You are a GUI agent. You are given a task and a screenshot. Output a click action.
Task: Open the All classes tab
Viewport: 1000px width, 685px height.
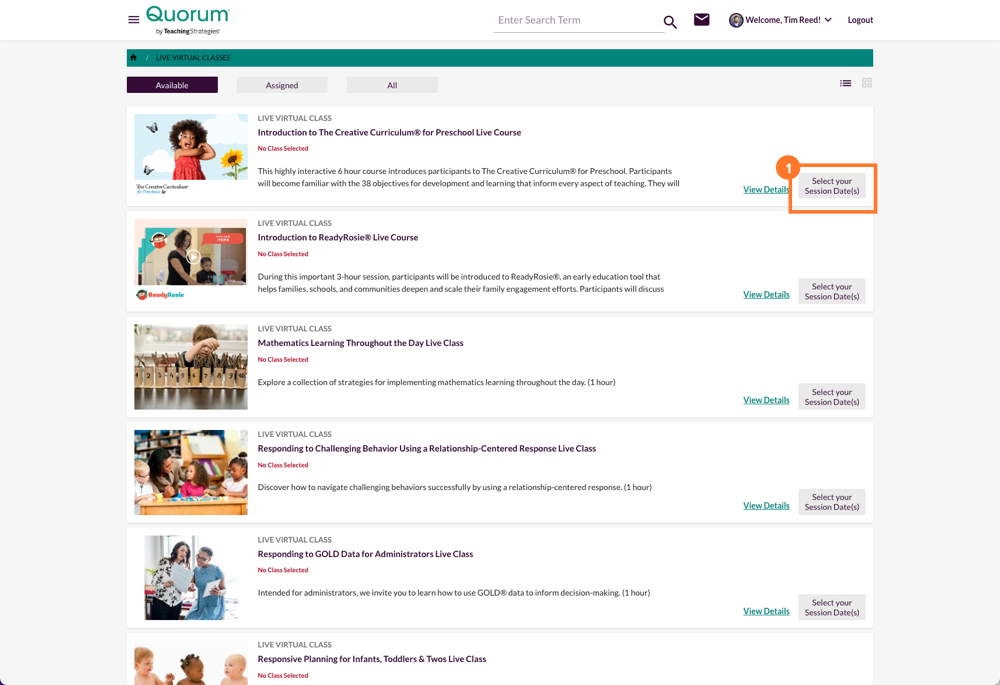(x=392, y=84)
